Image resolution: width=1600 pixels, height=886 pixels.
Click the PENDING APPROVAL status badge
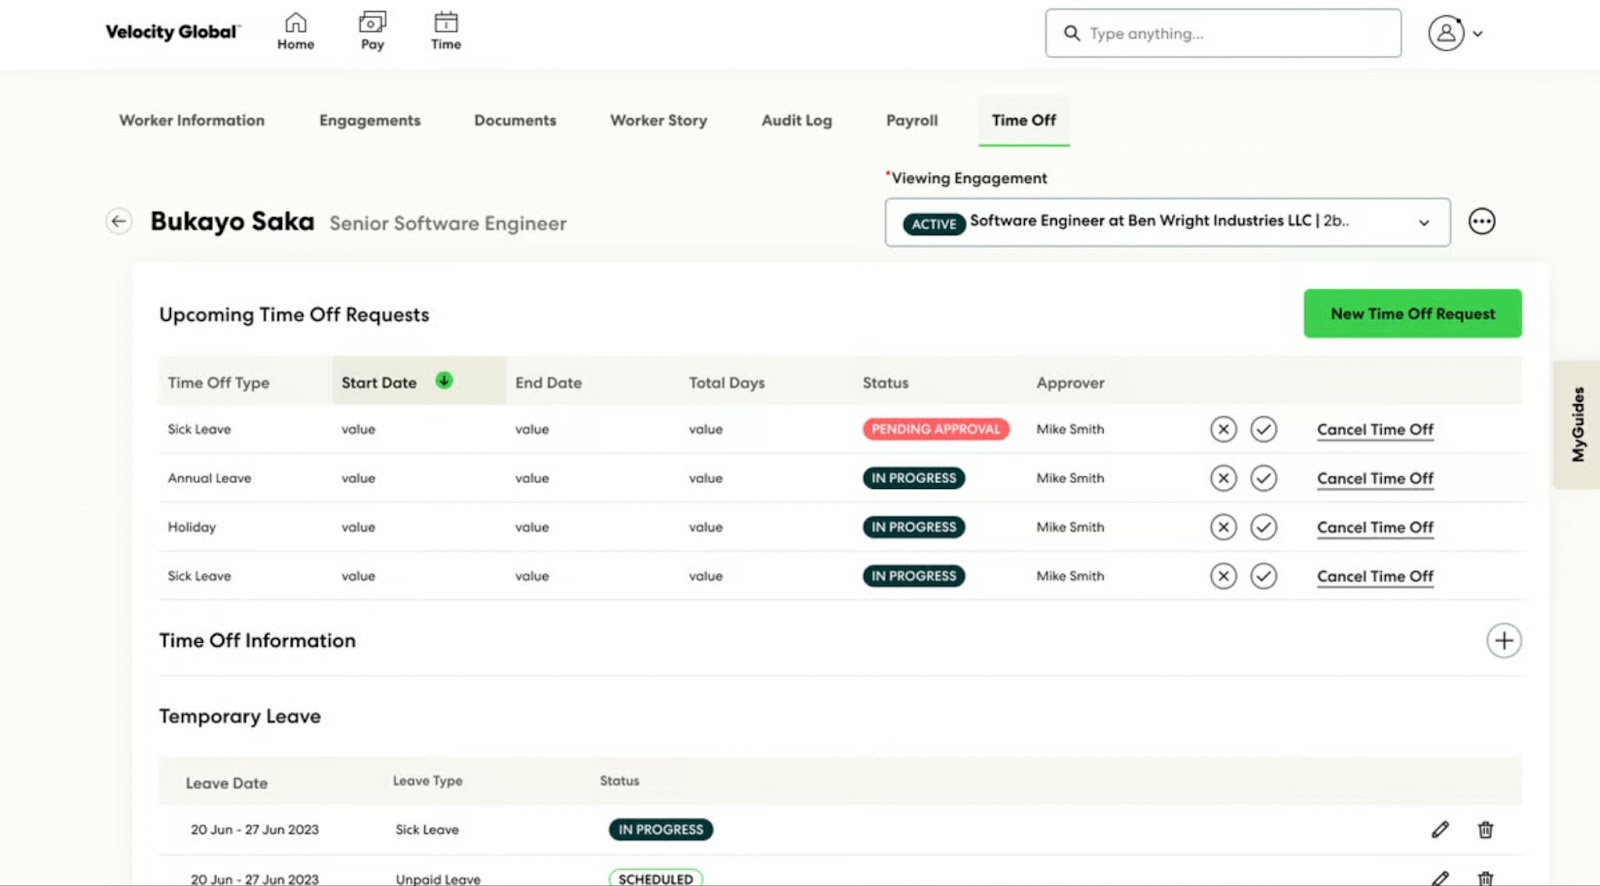(x=936, y=429)
